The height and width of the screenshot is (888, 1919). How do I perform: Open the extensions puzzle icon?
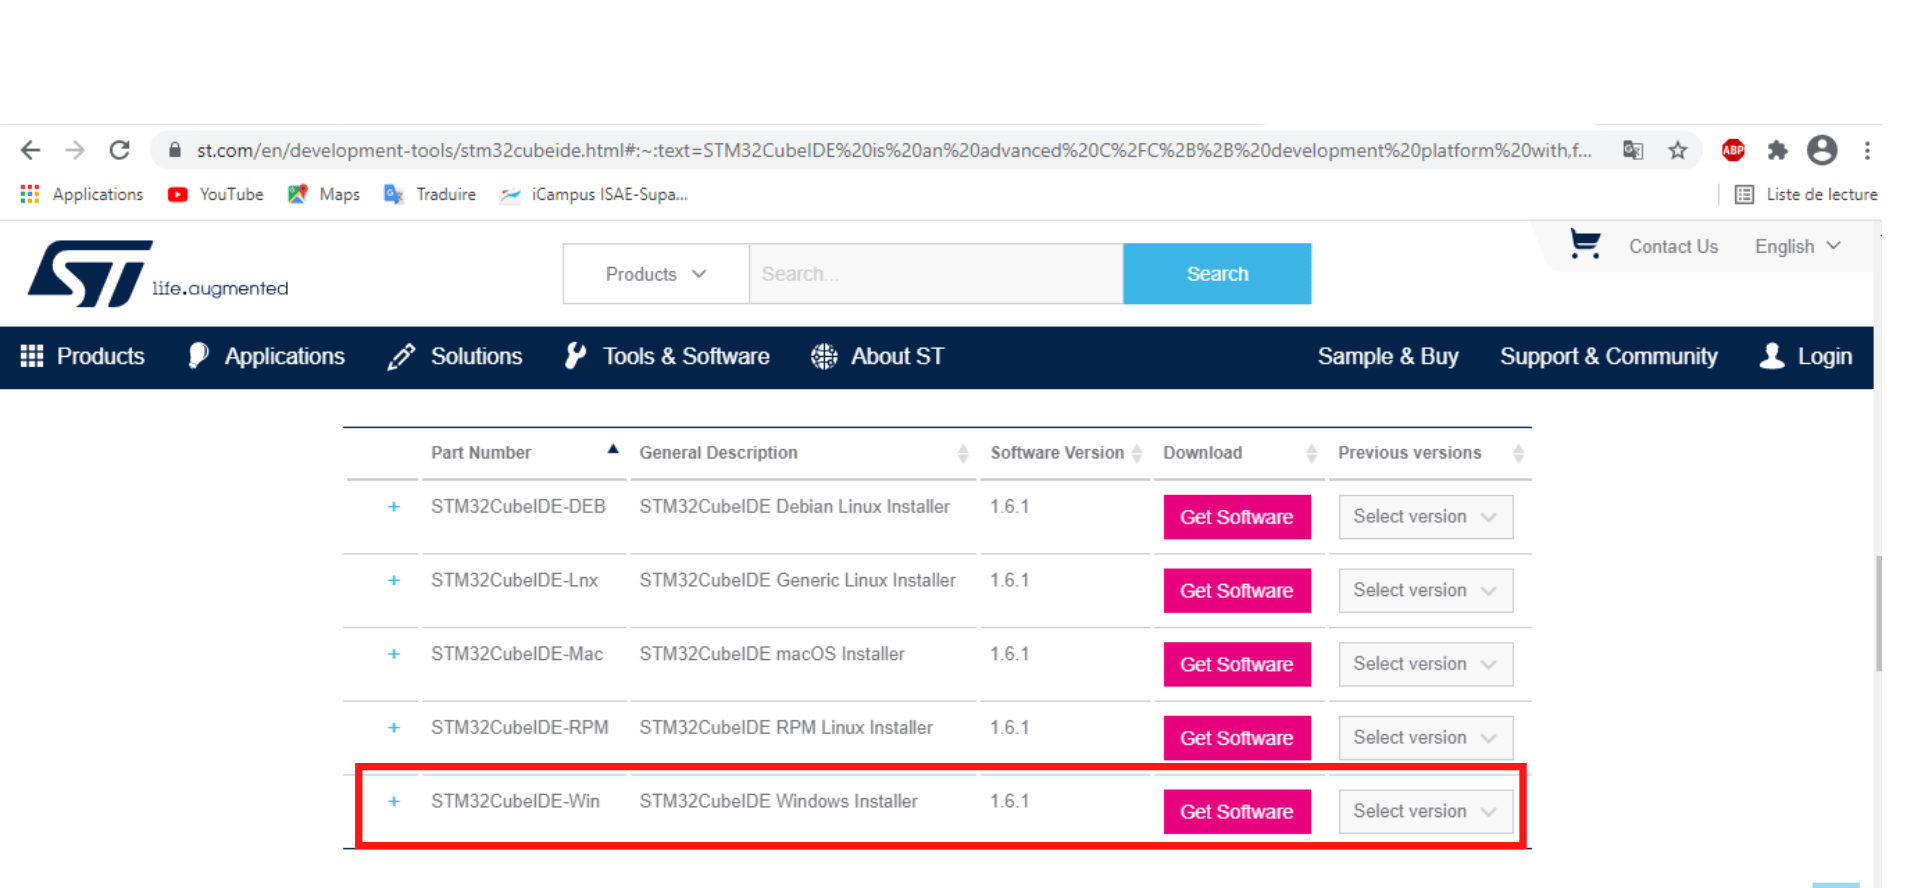click(x=1777, y=150)
